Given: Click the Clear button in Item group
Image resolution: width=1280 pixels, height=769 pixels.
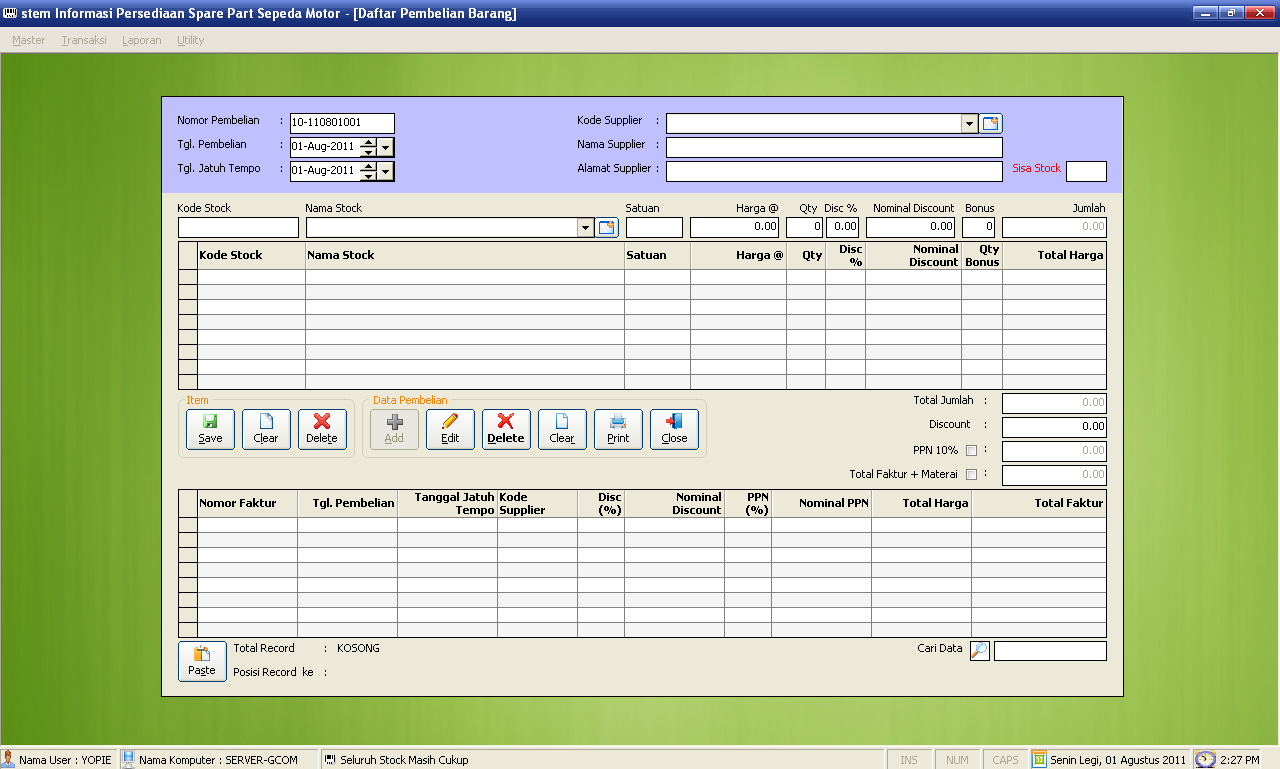Looking at the screenshot, I should click(266, 429).
